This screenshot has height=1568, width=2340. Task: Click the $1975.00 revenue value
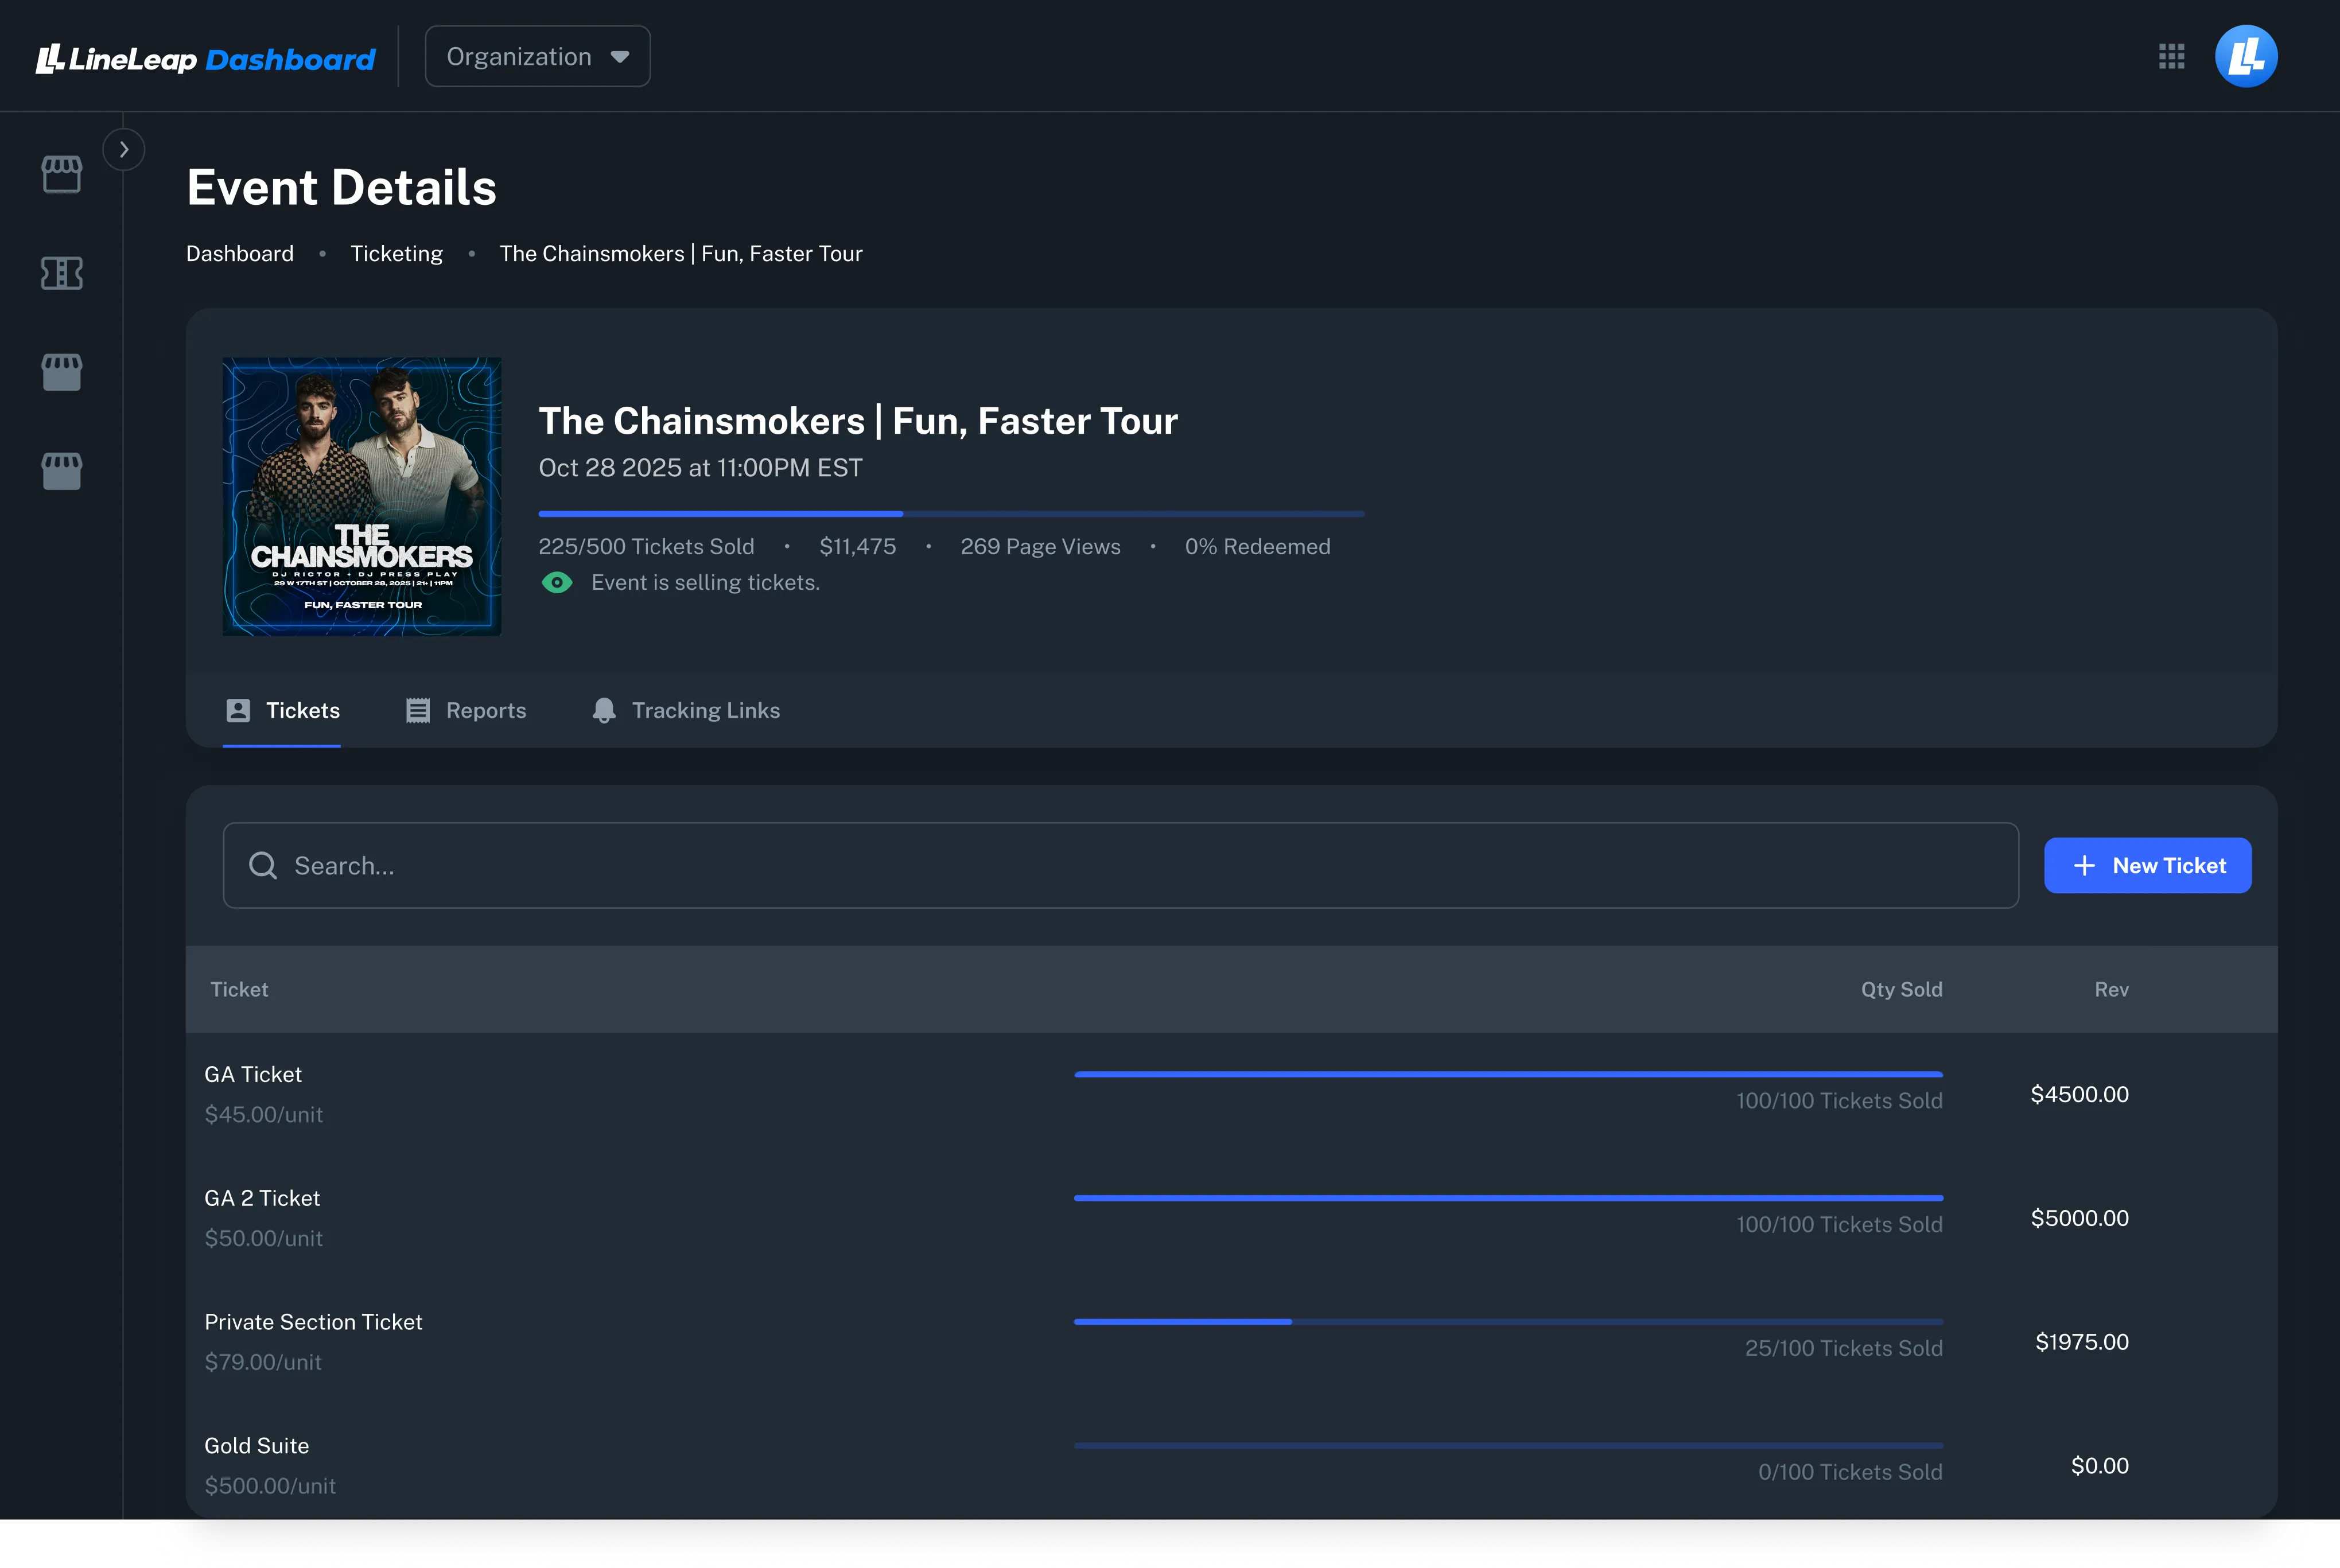click(x=2082, y=1343)
